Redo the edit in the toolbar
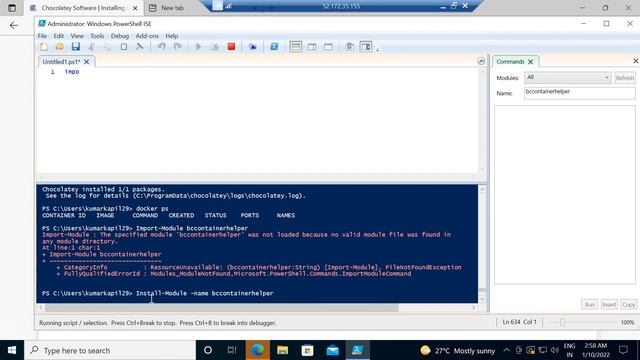Image resolution: width=640 pixels, height=360 pixels. coord(178,47)
